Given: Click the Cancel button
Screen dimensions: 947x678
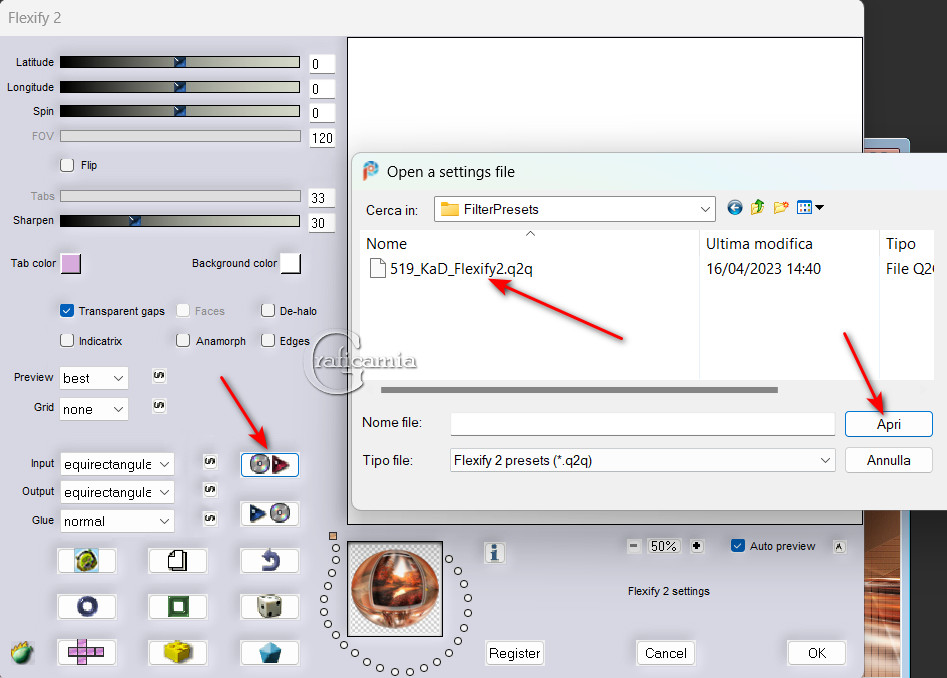Looking at the screenshot, I should click(666, 653).
